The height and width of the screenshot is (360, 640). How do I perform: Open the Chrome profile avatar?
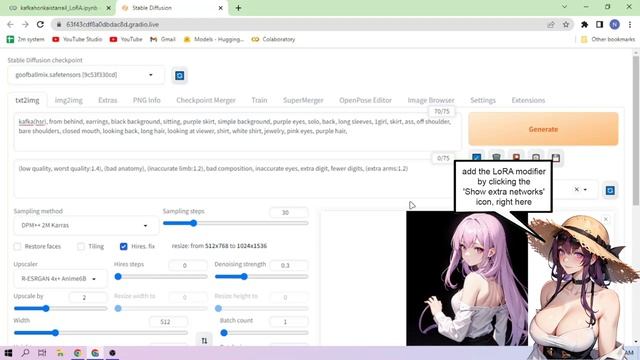point(614,24)
